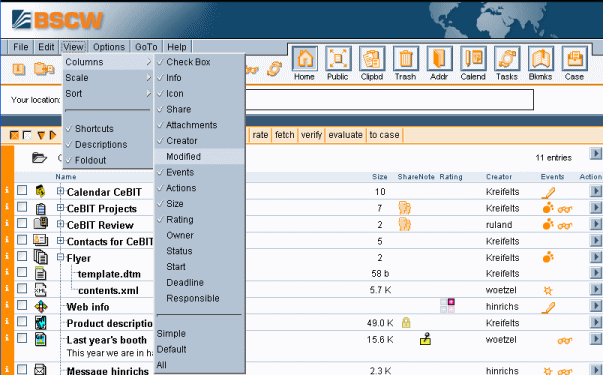Expand the CeBIT Review tree node
The width and height of the screenshot is (603, 375).
(60, 223)
